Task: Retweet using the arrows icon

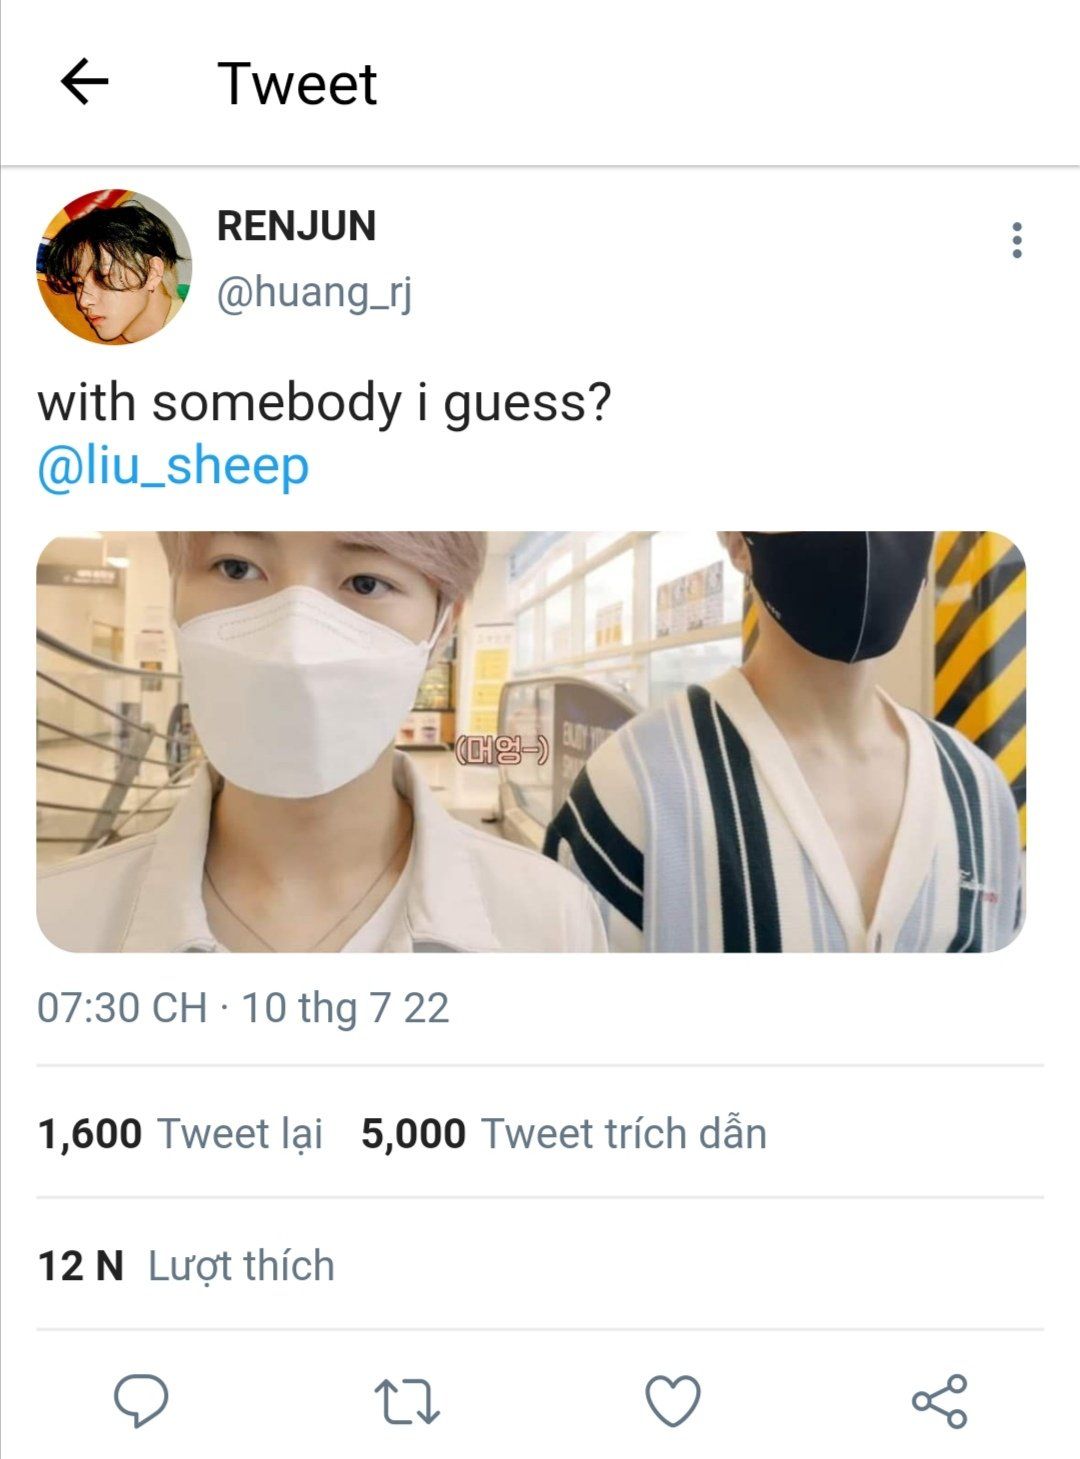Action: click(x=407, y=1401)
